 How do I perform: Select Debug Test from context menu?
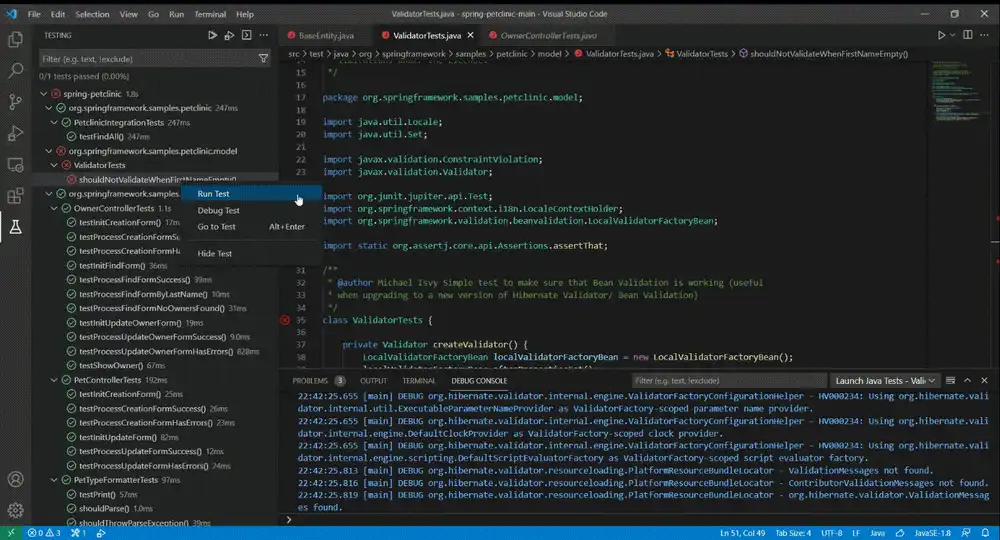tap(218, 210)
